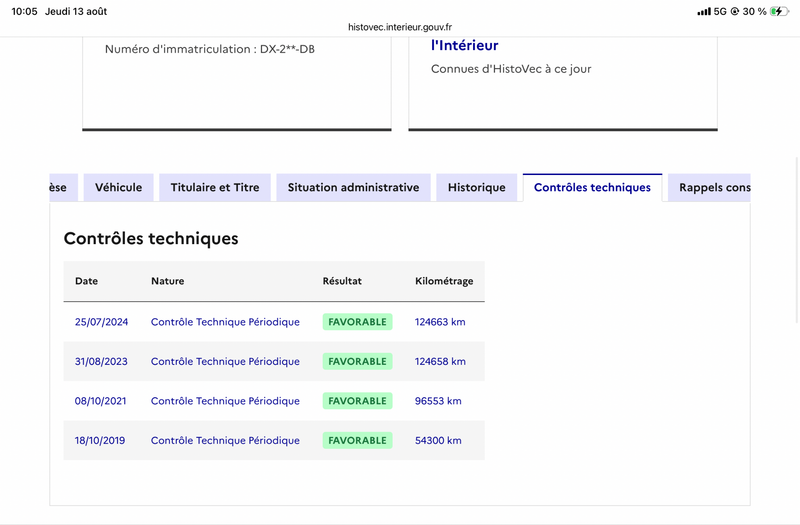Tap the cellular signal bars icon

(704, 11)
